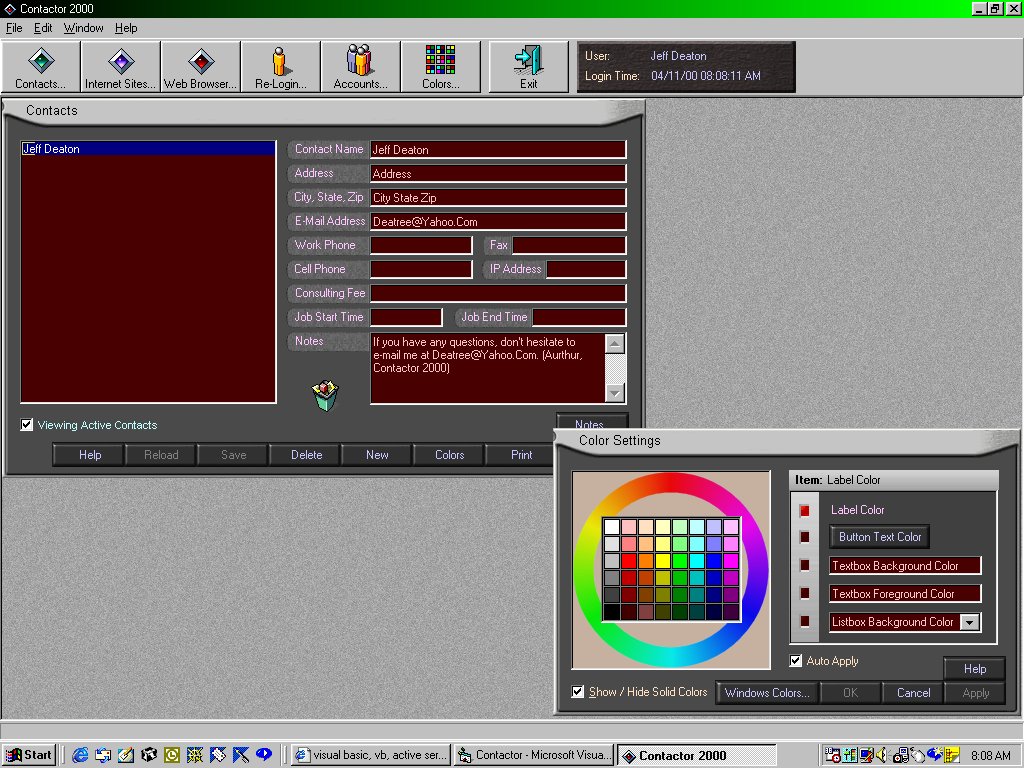
Task: Pick the bright yellow swatch in the grid
Action: pos(663,561)
